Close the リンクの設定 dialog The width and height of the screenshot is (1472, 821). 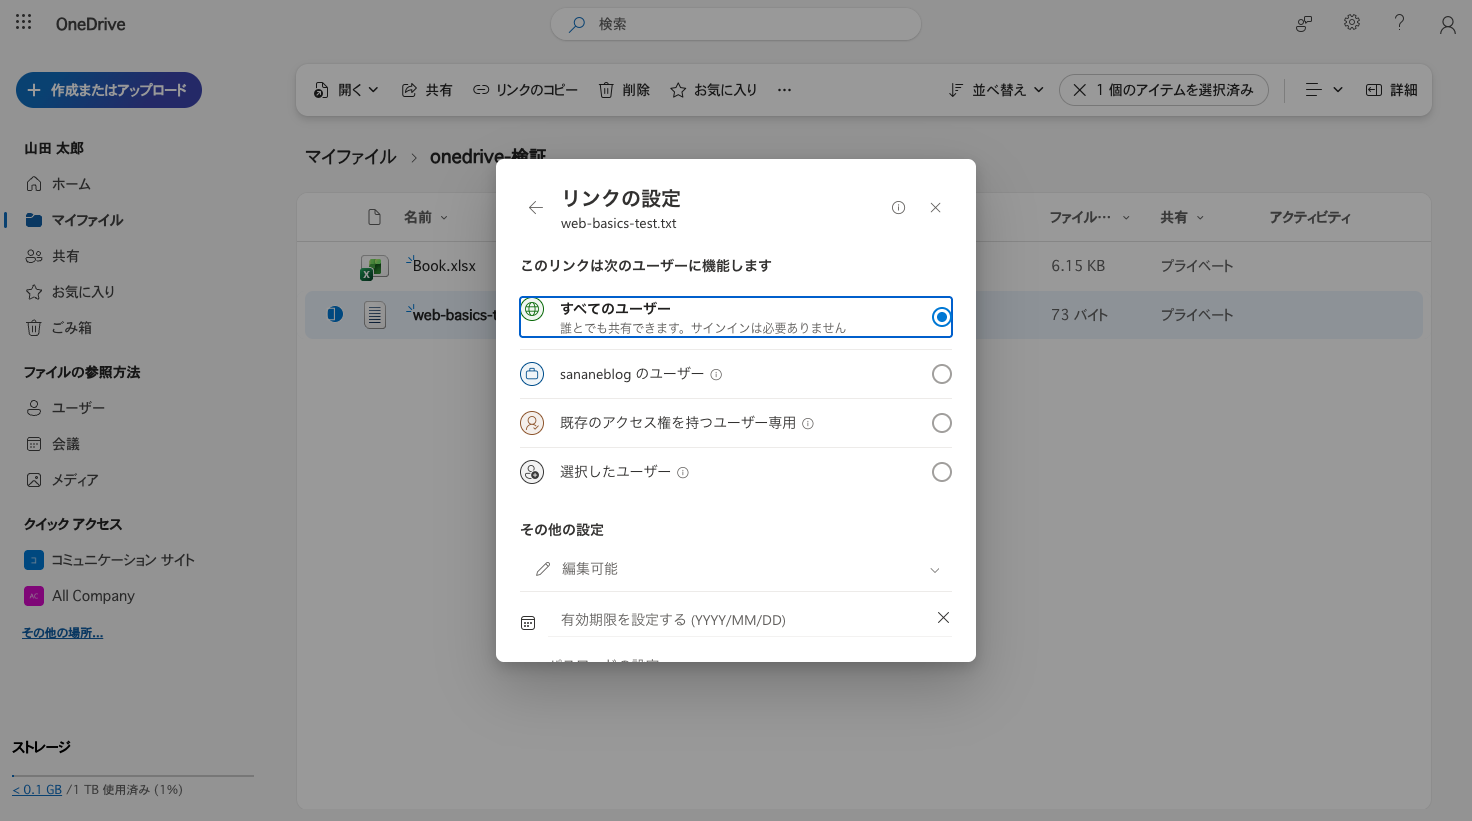click(x=936, y=208)
